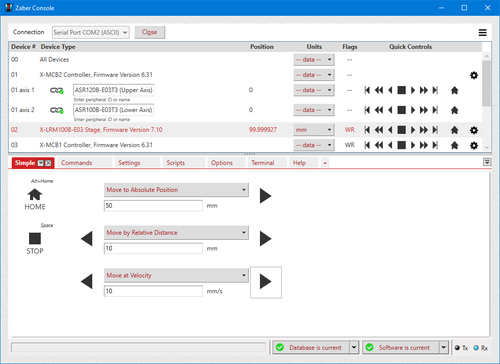Click the left arrow for Move at Velocity

coord(87,282)
